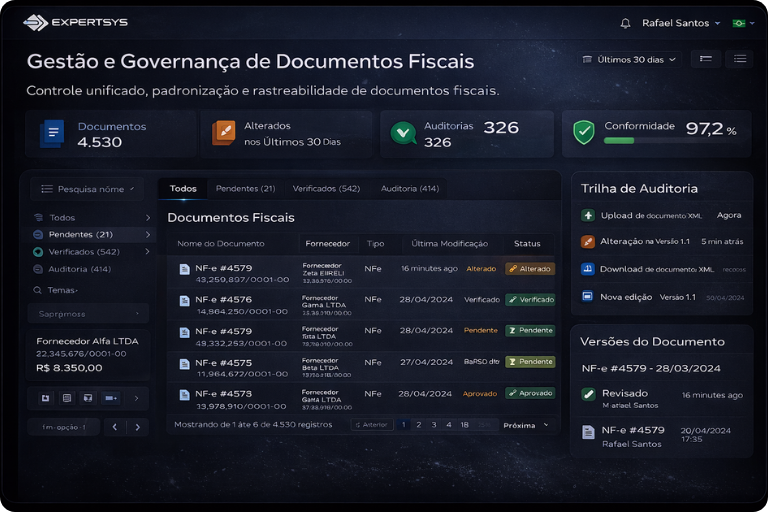Switch to the compact list view

click(705, 59)
